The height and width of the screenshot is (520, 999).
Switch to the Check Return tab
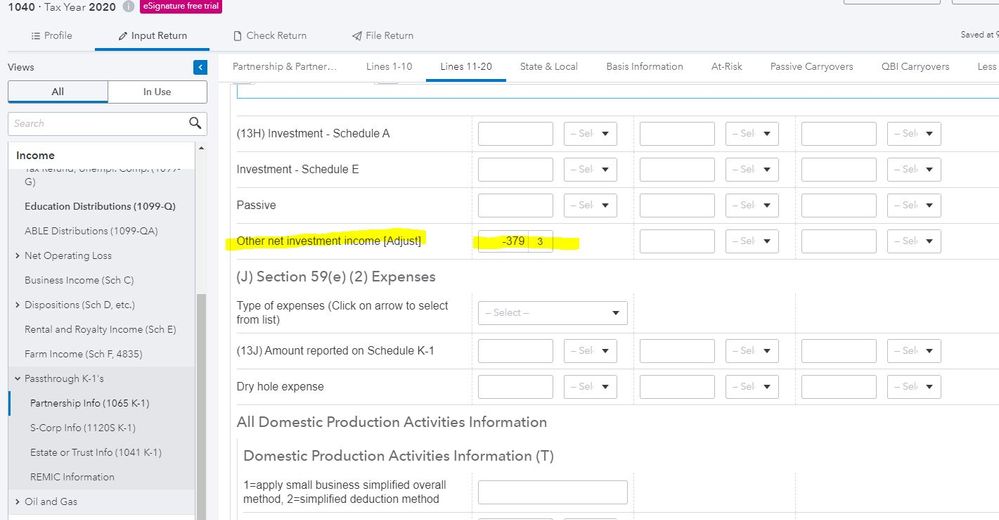tap(270, 36)
